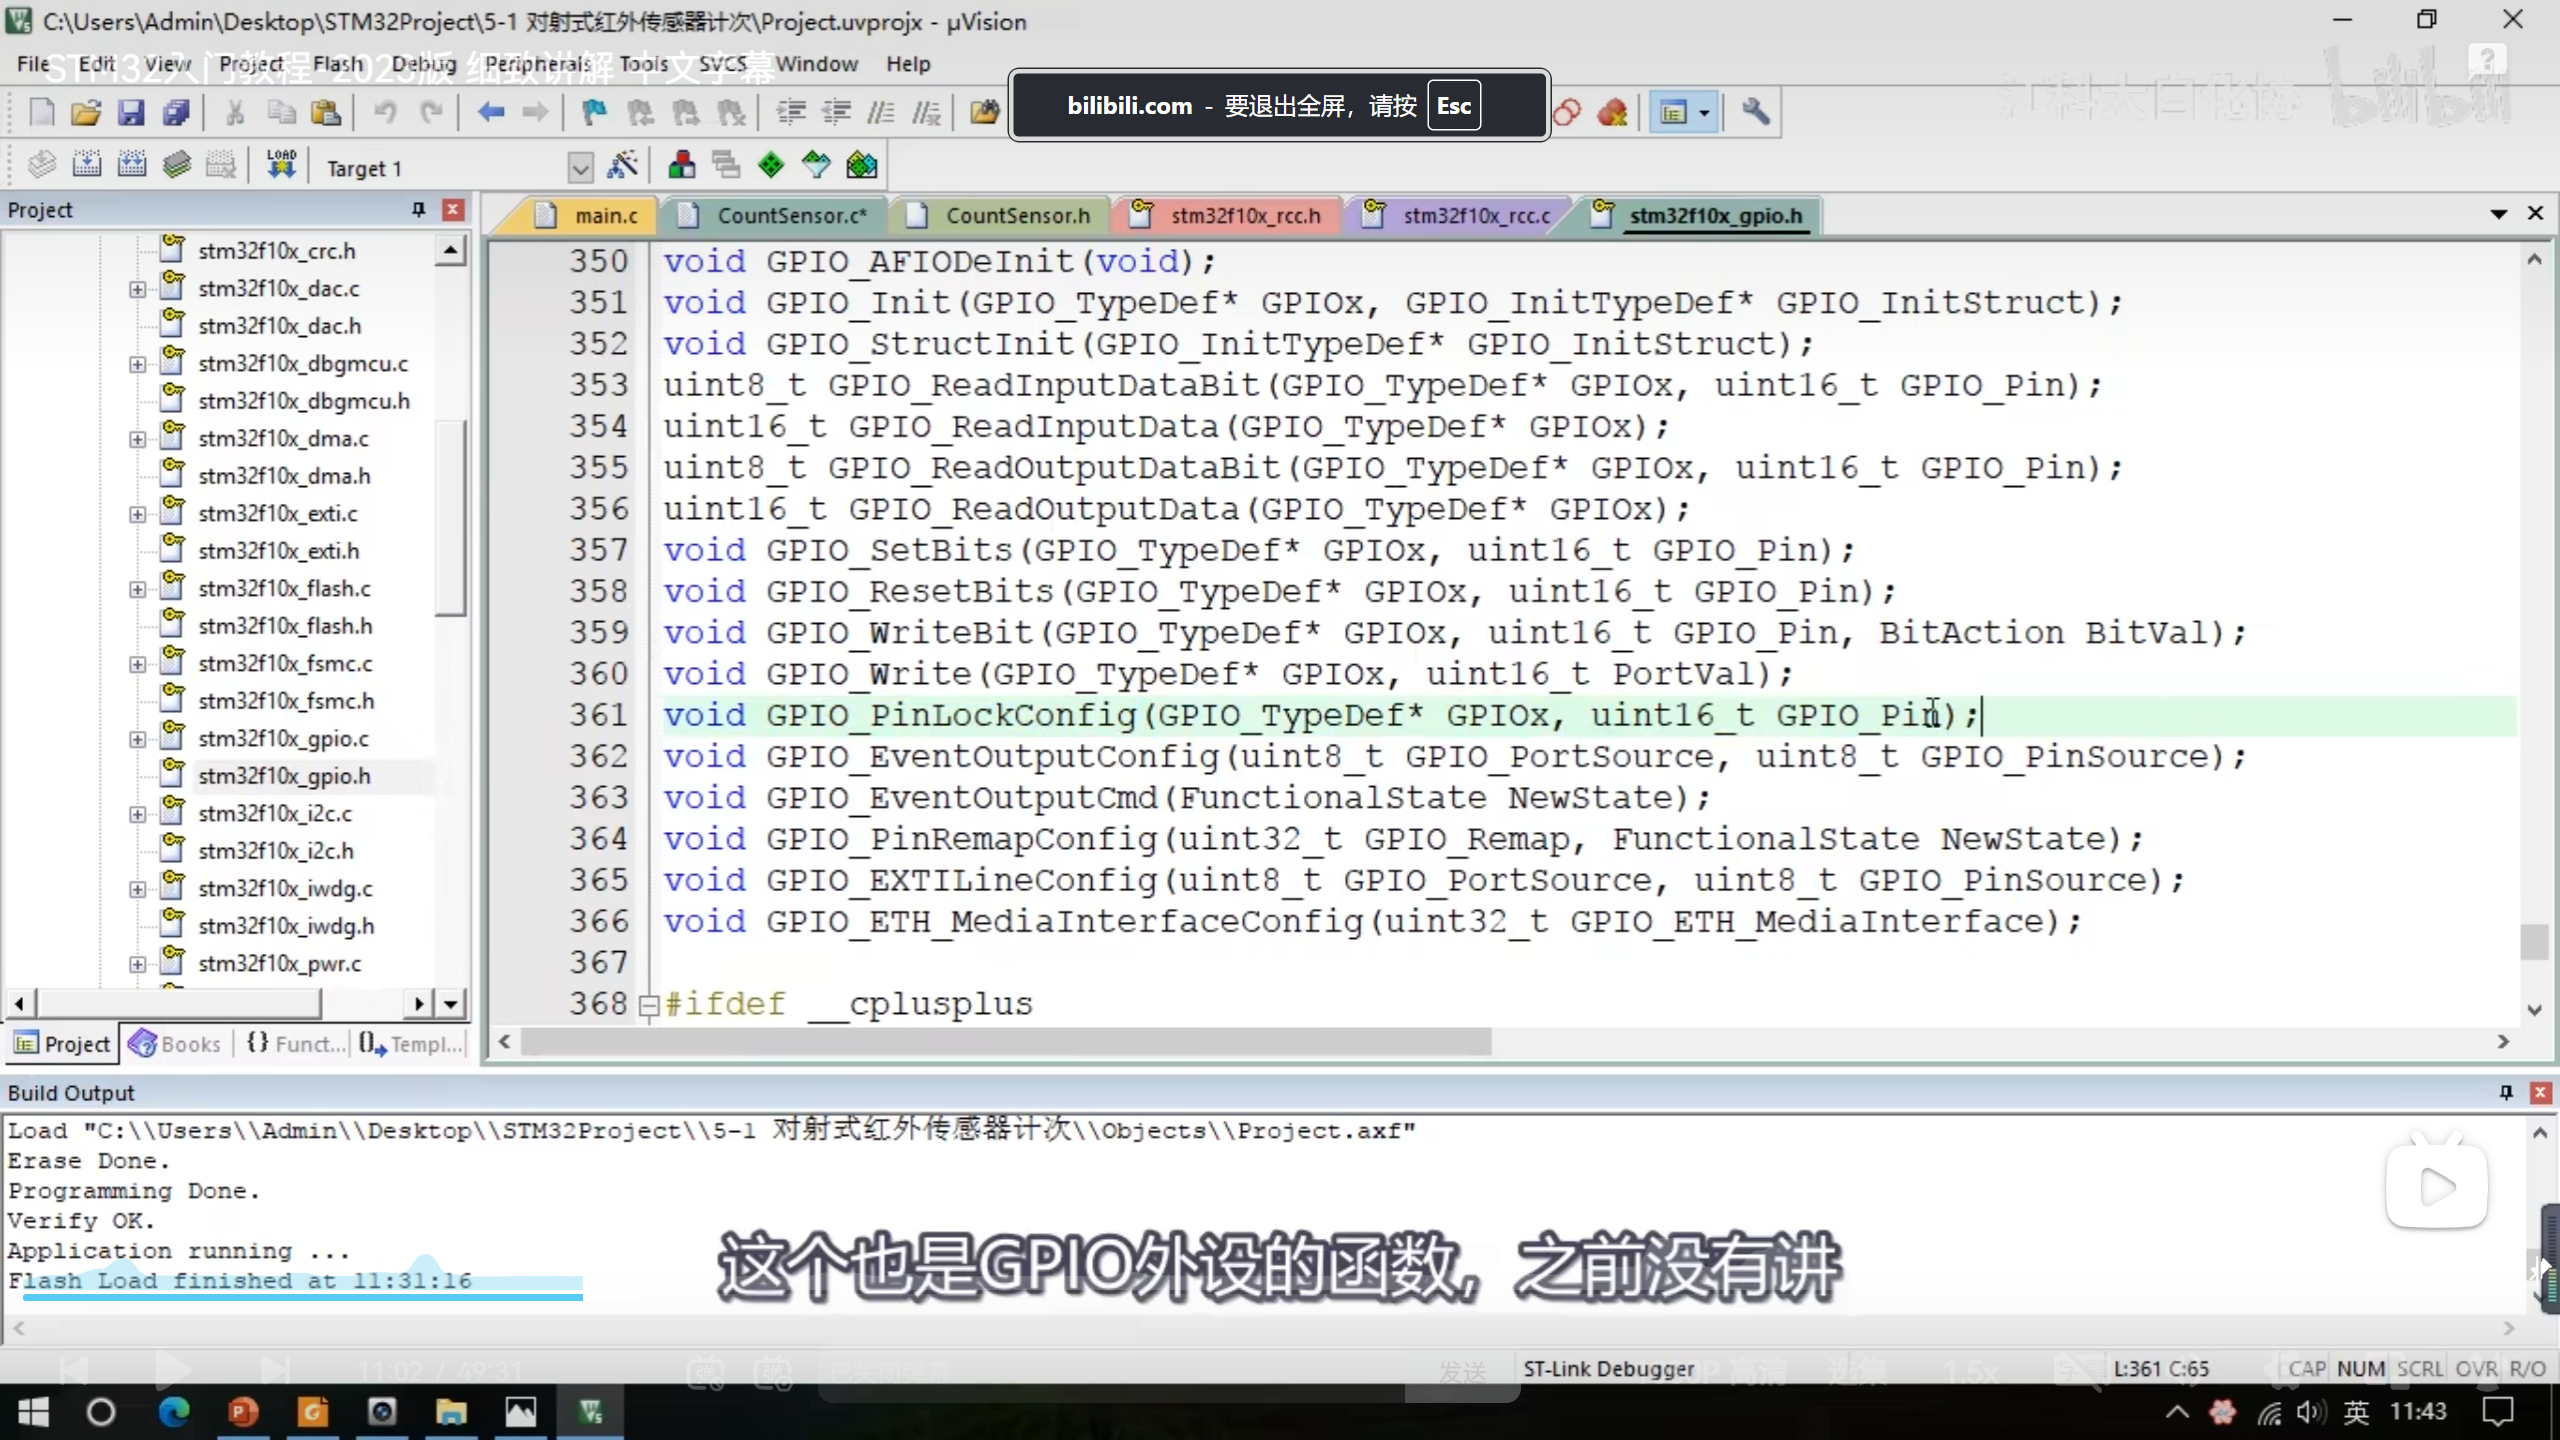The height and width of the screenshot is (1440, 2560).
Task: Click the Save All toolbar icon
Action: (176, 112)
